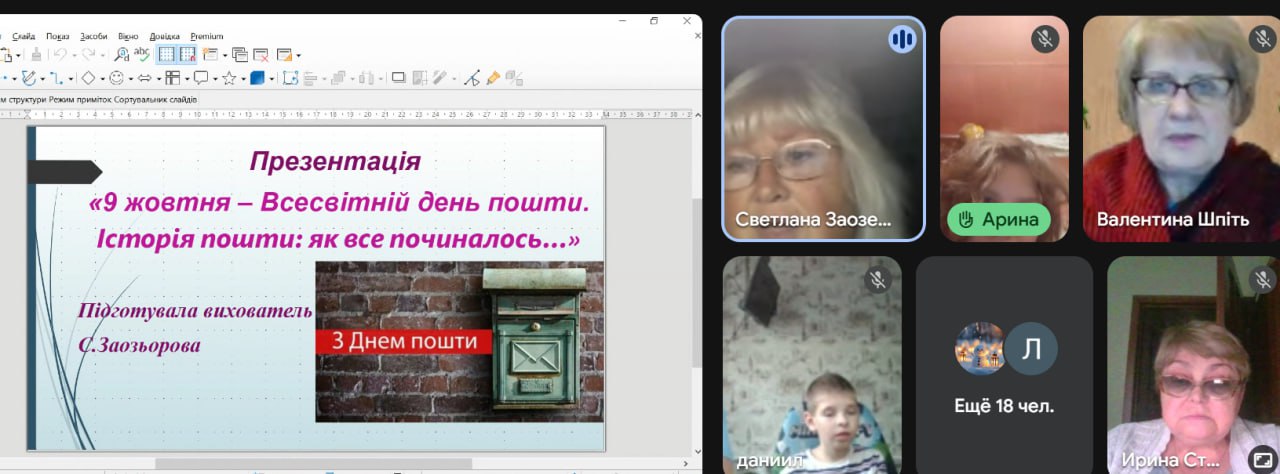Screen dimensions: 1280x474
Task: Select the smiley face symbol shapes tool
Action: 116,78
